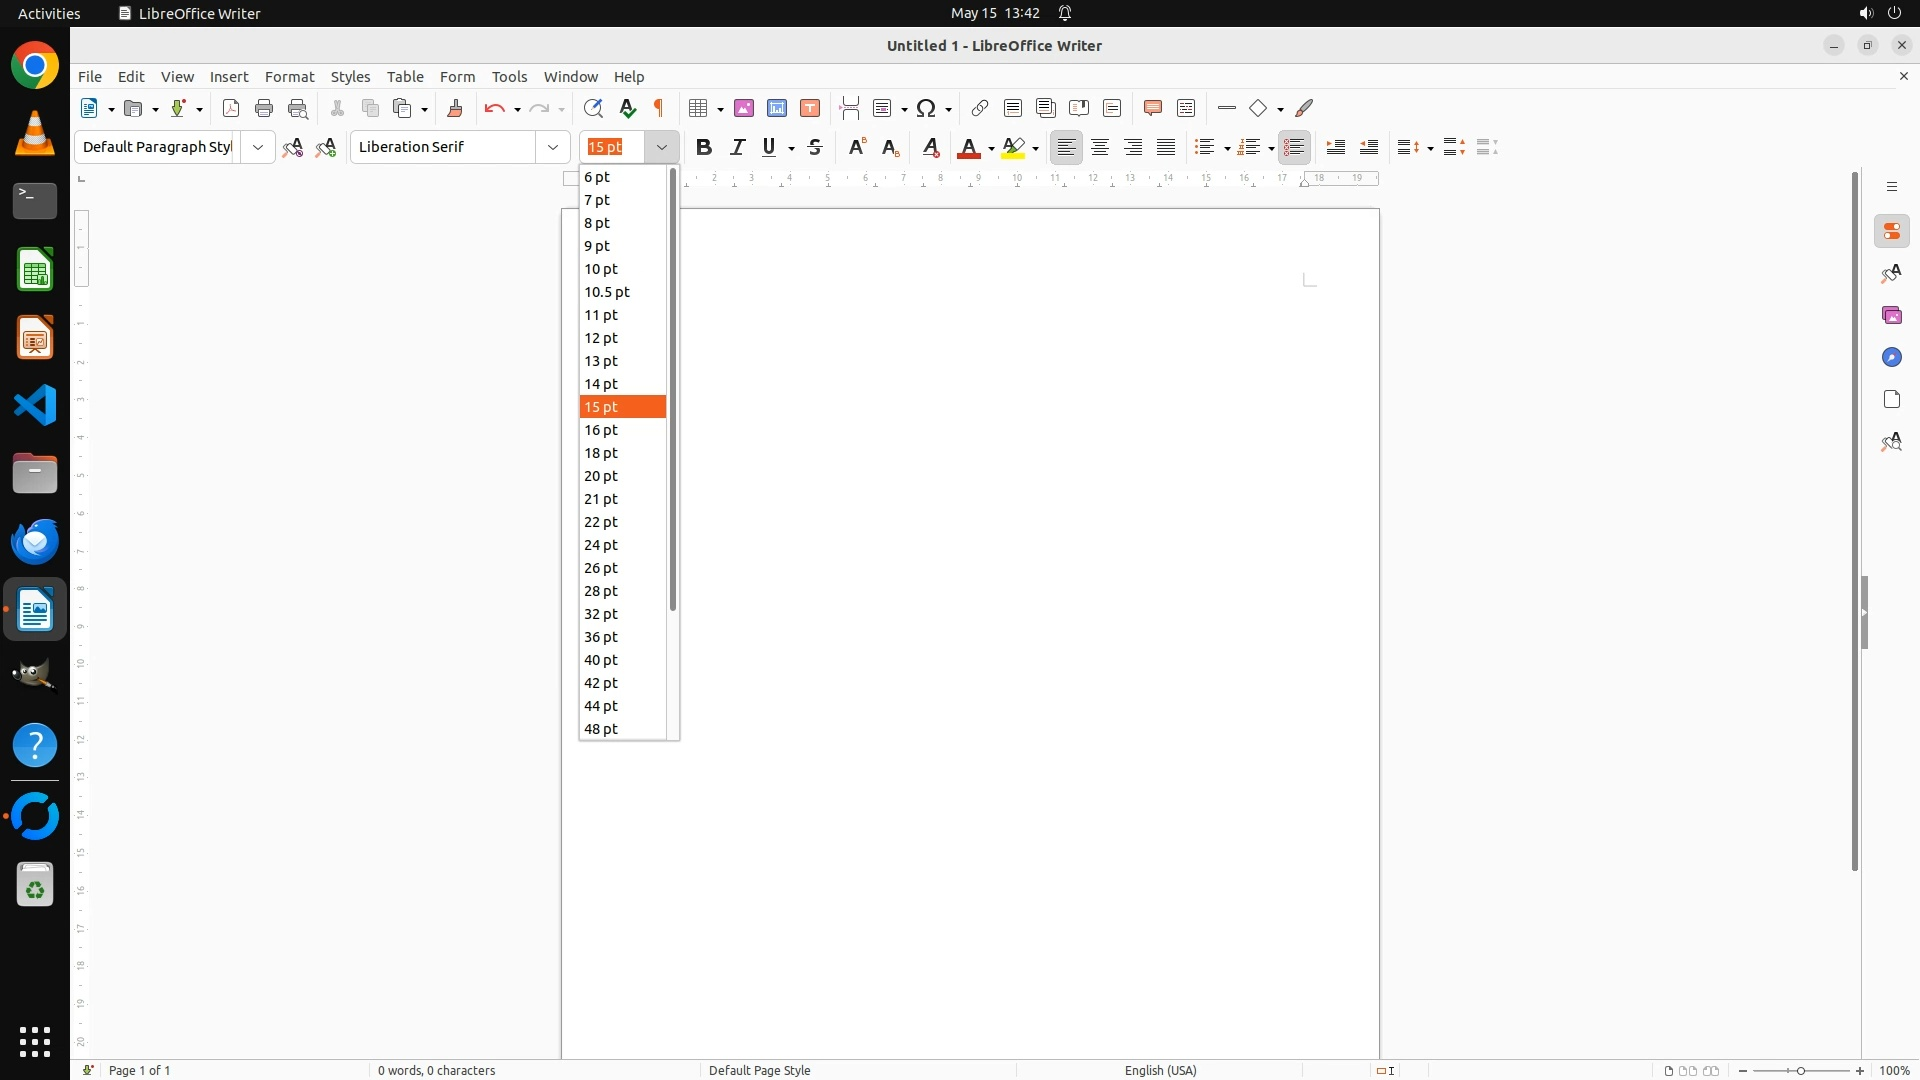Viewport: 1920px width, 1080px height.
Task: Click the Insert Image icon
Action: coord(744,108)
